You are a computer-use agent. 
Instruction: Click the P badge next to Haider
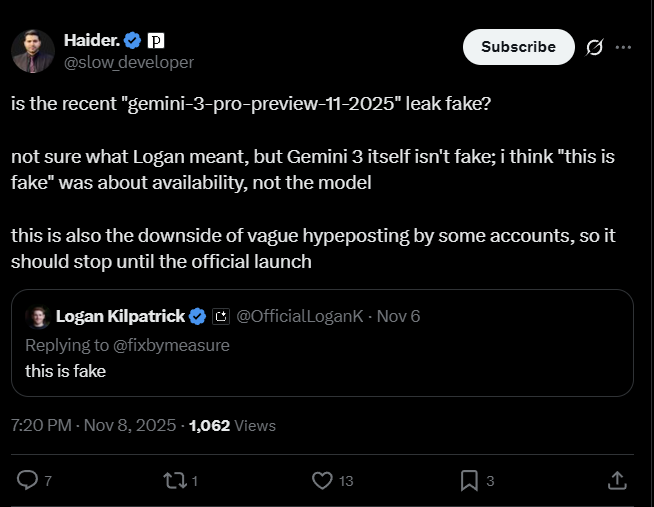click(x=156, y=40)
